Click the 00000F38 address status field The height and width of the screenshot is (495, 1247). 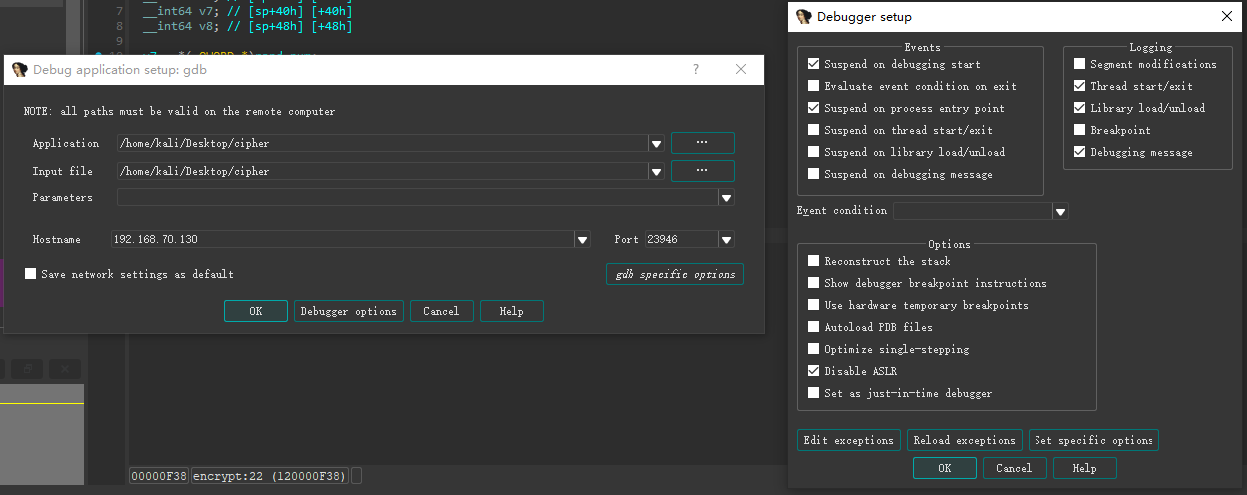(x=159, y=476)
